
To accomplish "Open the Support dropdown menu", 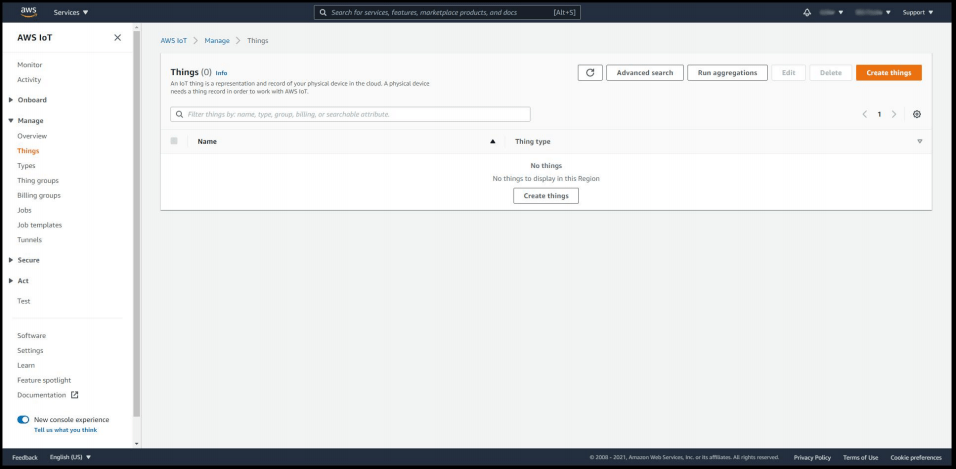I will click(918, 12).
